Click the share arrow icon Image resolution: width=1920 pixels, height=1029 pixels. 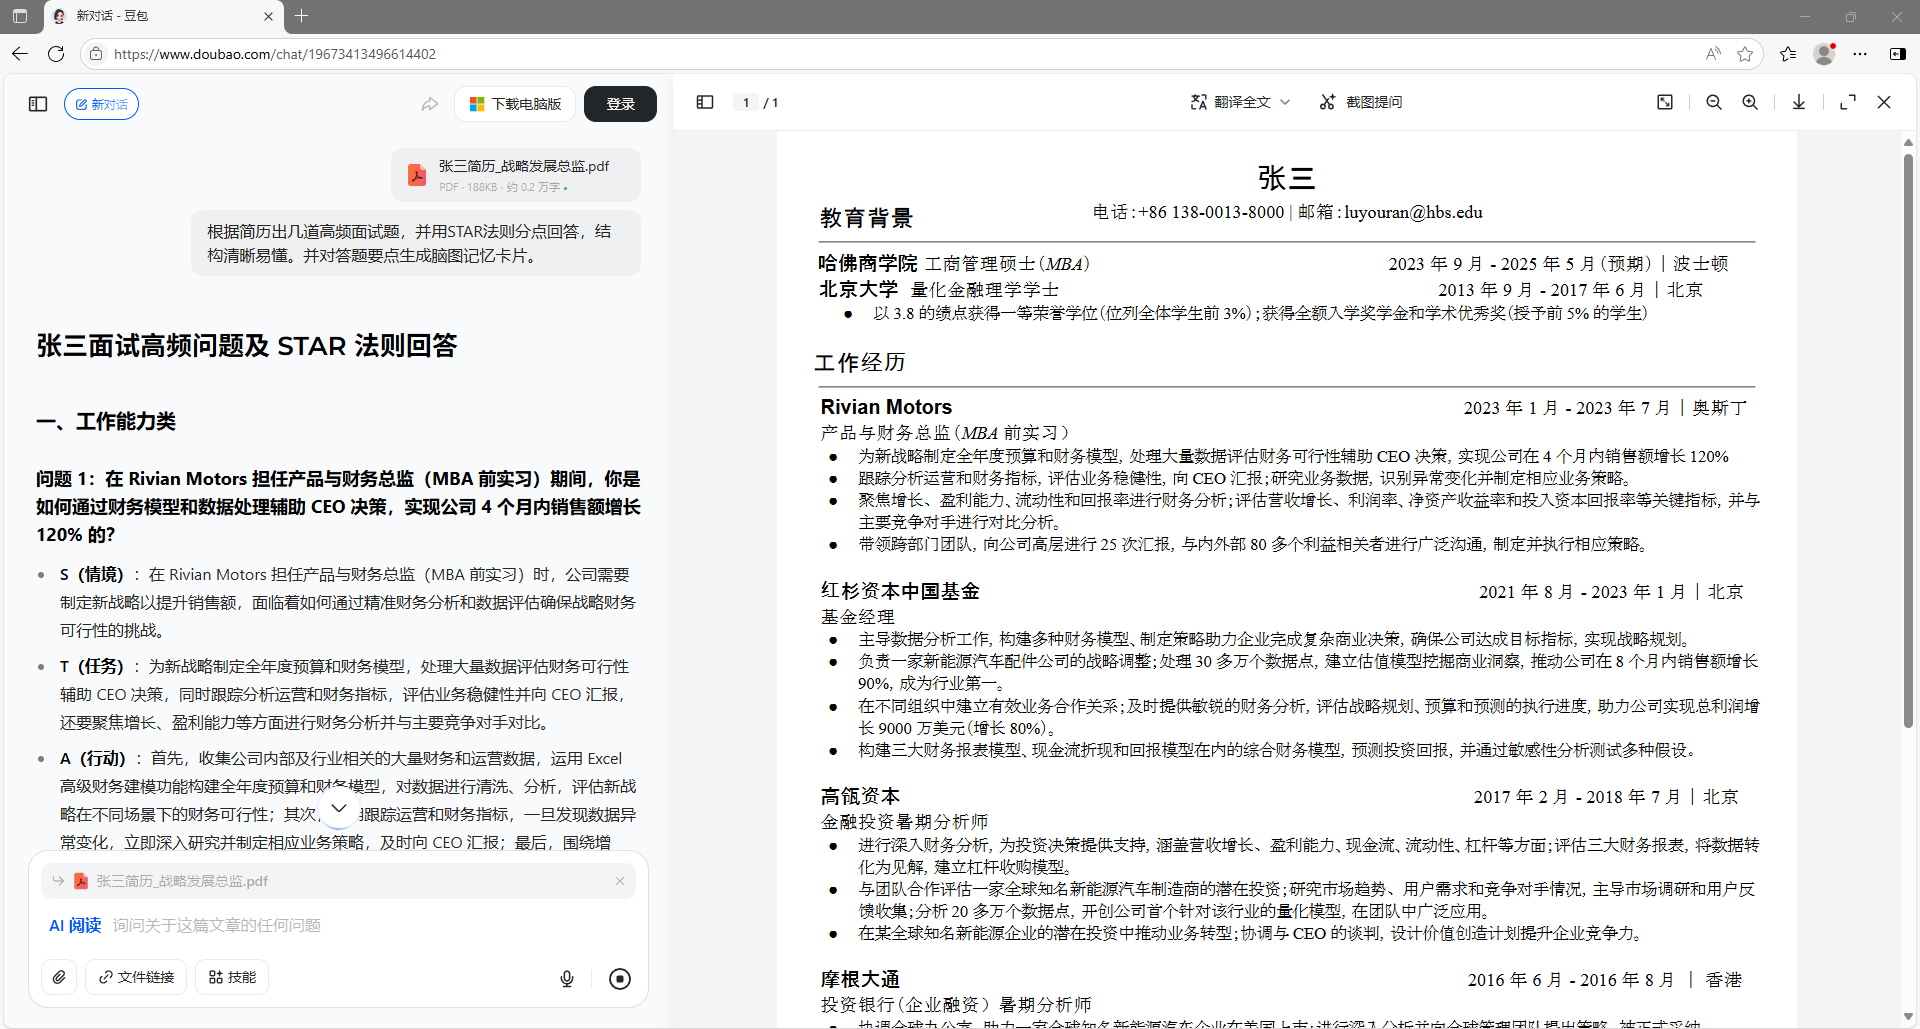click(x=430, y=104)
